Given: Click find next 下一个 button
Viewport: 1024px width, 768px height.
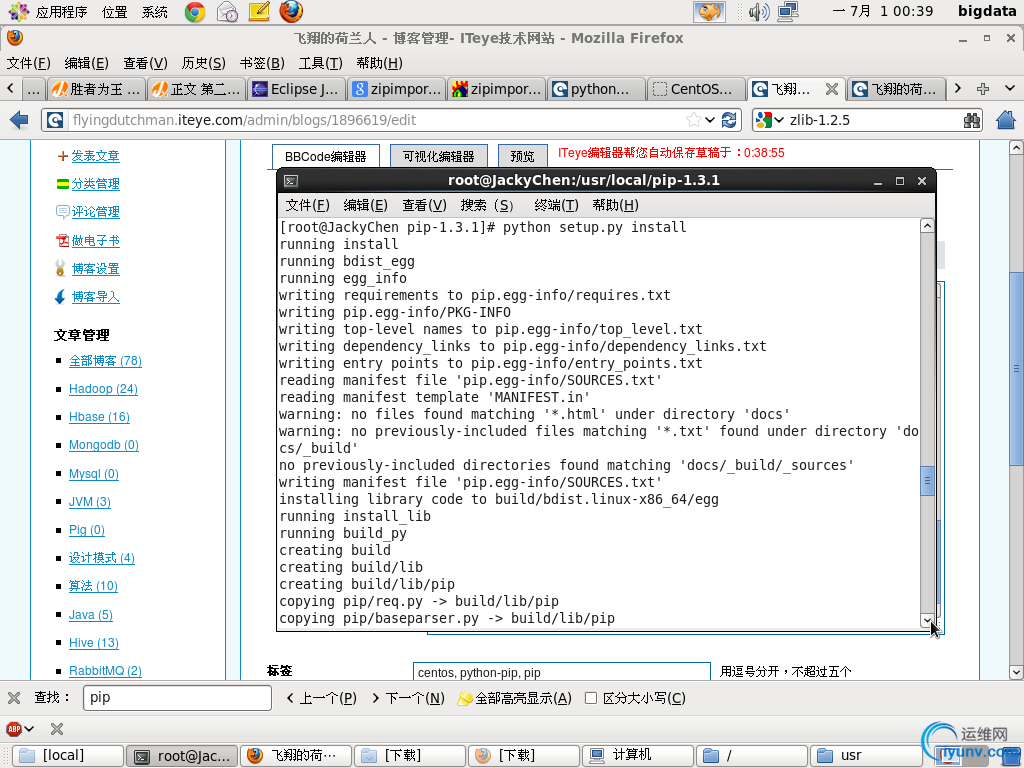Looking at the screenshot, I should tap(408, 698).
